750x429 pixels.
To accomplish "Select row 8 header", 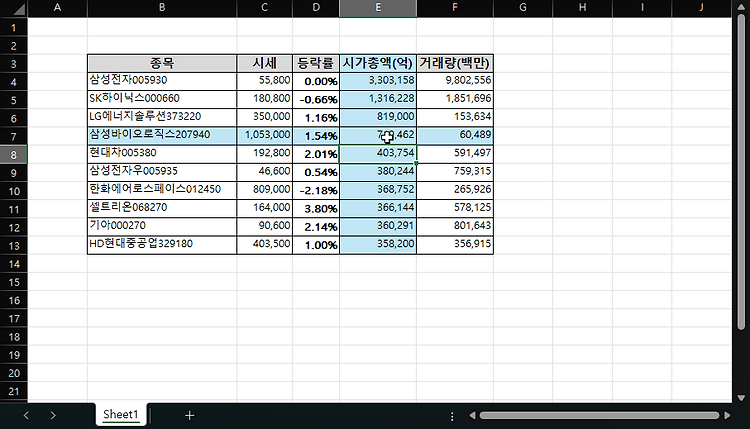I will click(x=14, y=154).
